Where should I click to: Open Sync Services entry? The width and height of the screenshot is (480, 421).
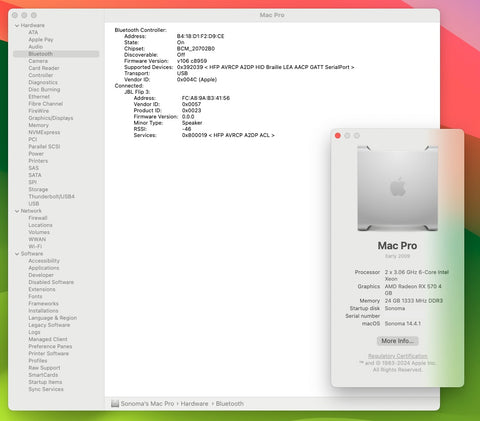pos(46,390)
